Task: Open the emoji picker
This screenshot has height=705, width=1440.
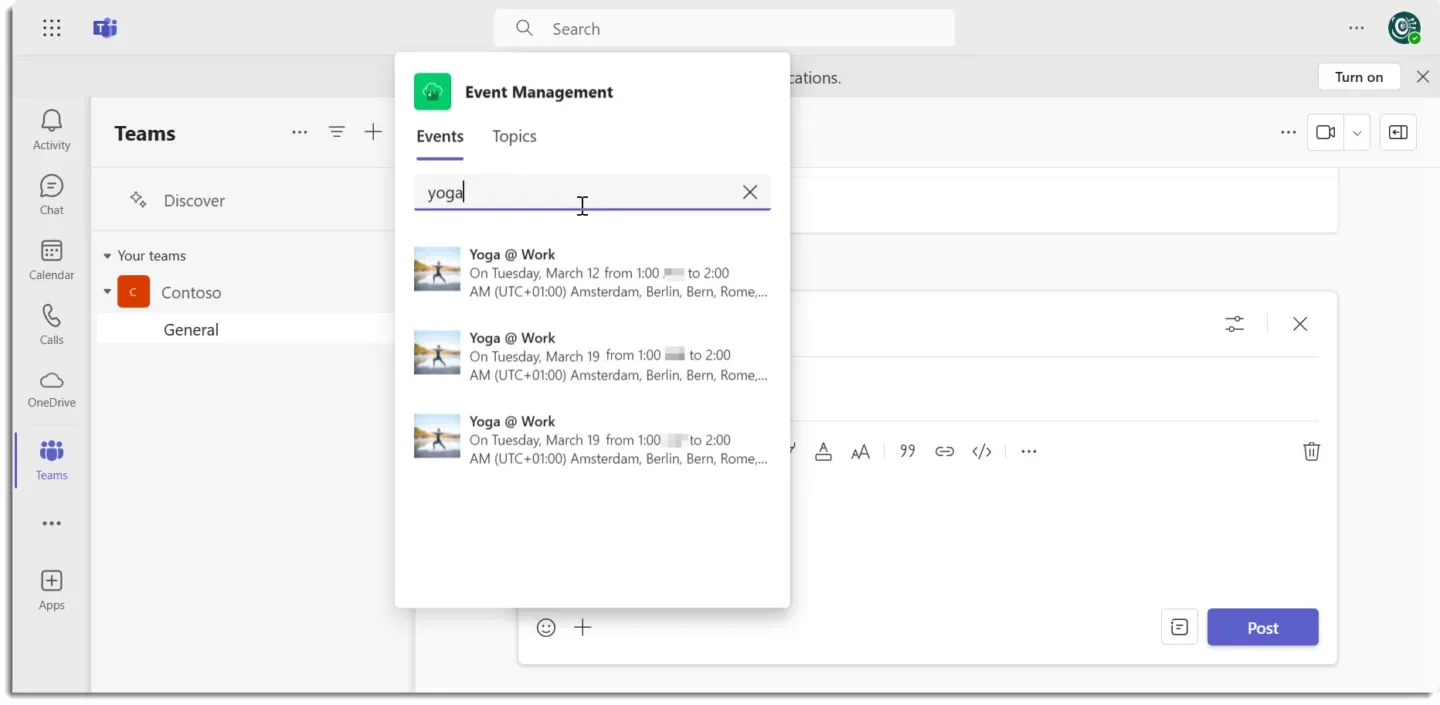Action: pos(546,628)
